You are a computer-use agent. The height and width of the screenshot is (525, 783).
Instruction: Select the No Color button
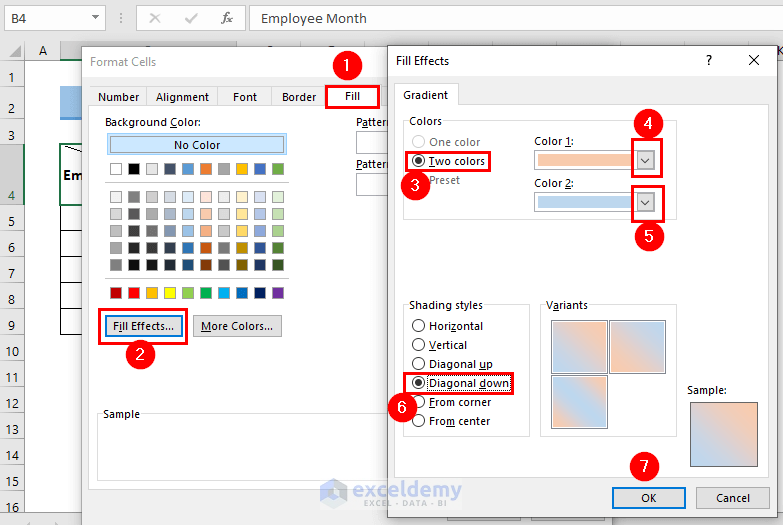point(197,145)
